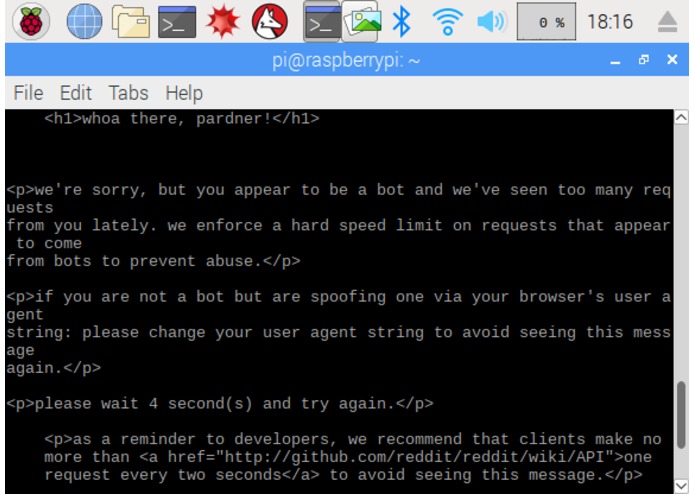
Task: Click the 'please wait 4 second(s)' line
Action: click(x=220, y=404)
